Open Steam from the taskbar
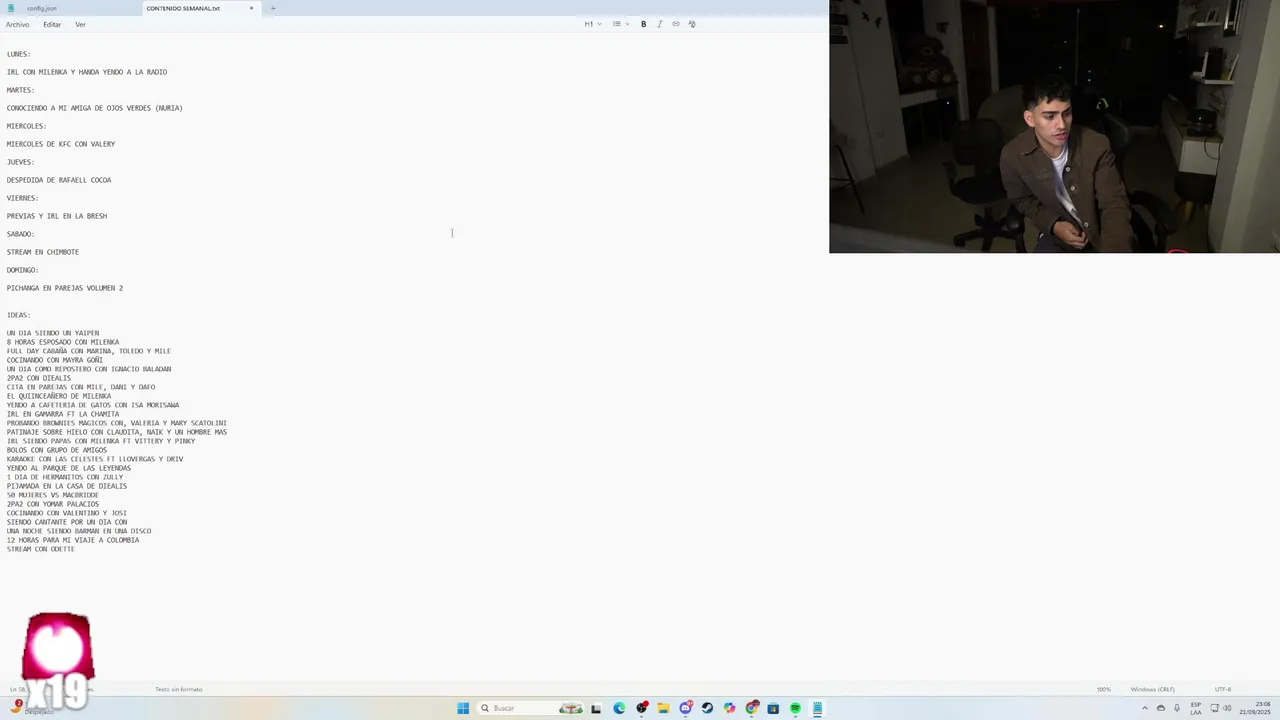Viewport: 1280px width, 720px height. 707,708
